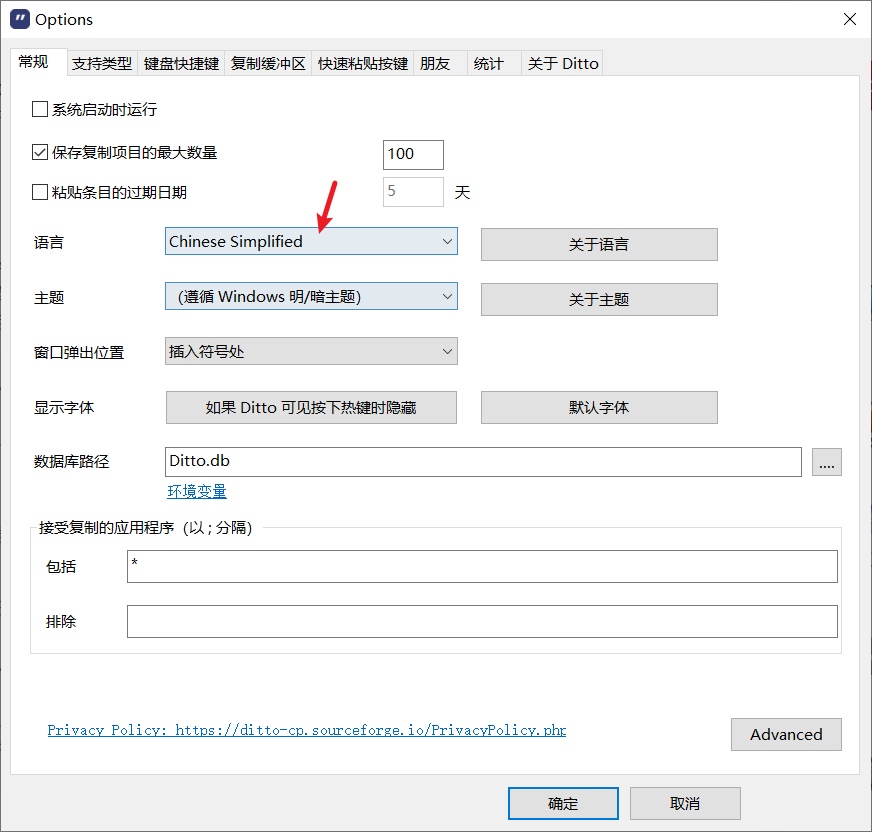The image size is (872, 832).
Task: Open the 键盘快捷键 tab
Action: click(181, 63)
